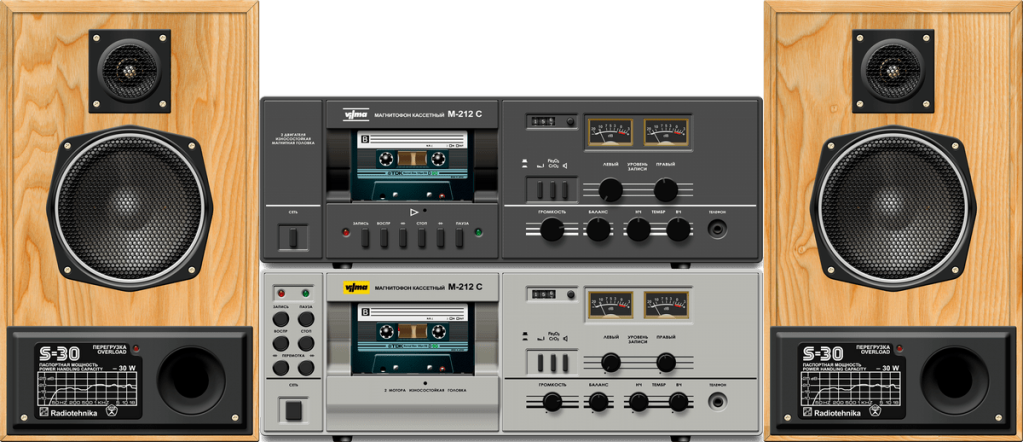This screenshot has height=442, width=1023.
Task: Turn the БАЛАНС knob on the black deck
Action: pos(598,230)
